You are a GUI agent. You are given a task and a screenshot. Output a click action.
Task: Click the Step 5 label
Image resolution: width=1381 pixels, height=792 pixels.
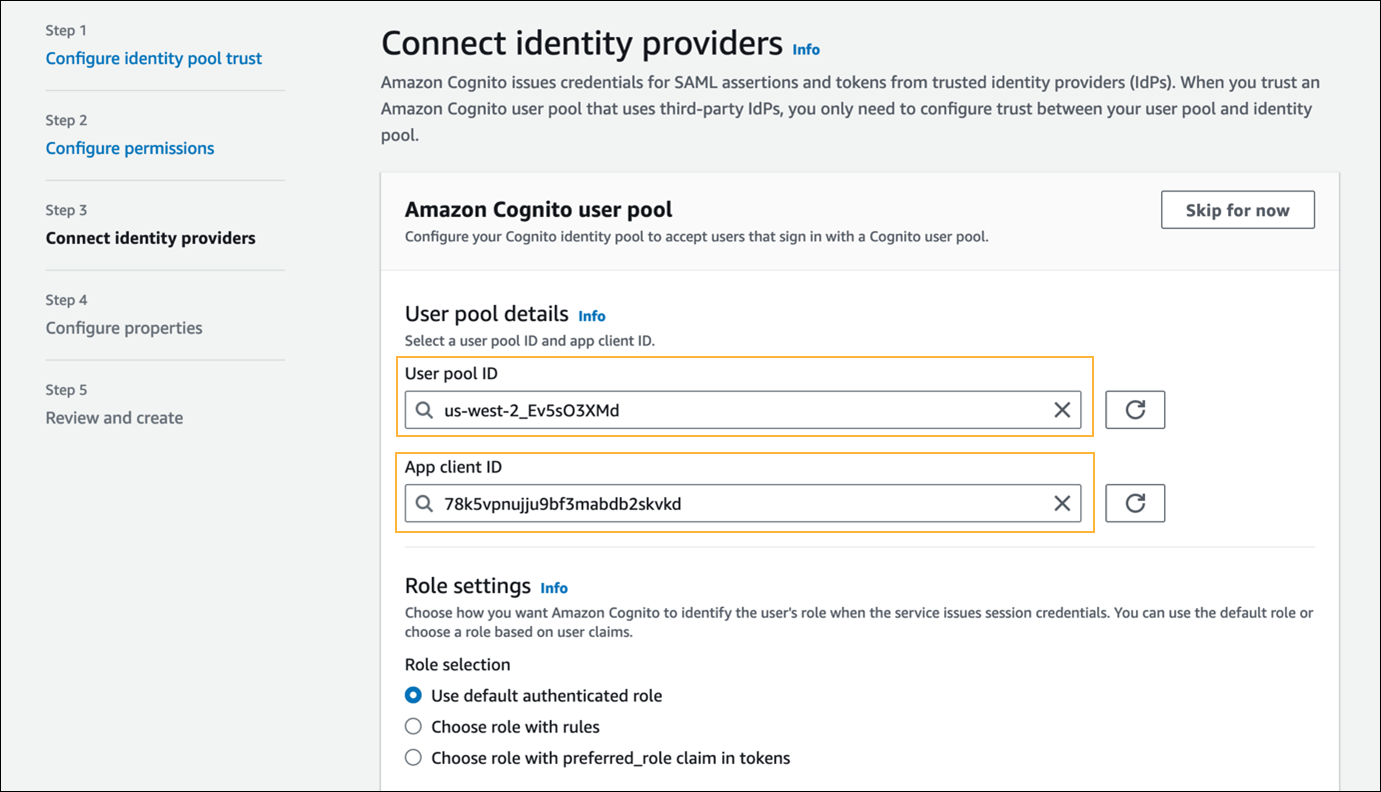(67, 390)
